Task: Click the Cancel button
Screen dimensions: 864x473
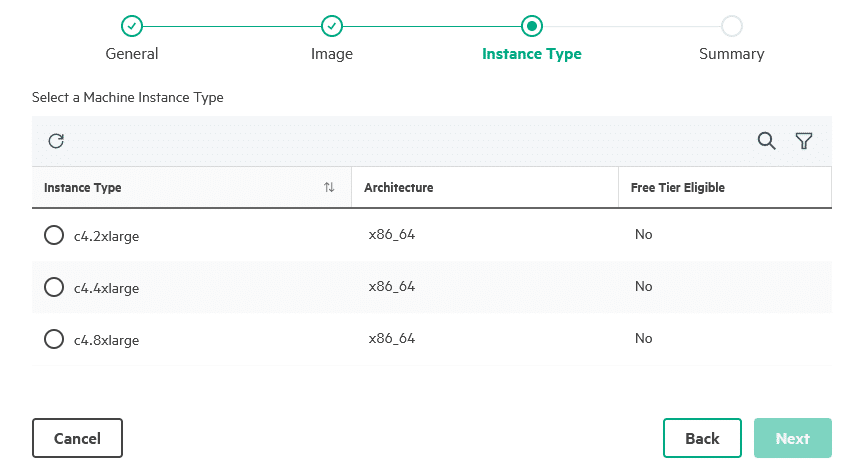Action: click(77, 438)
